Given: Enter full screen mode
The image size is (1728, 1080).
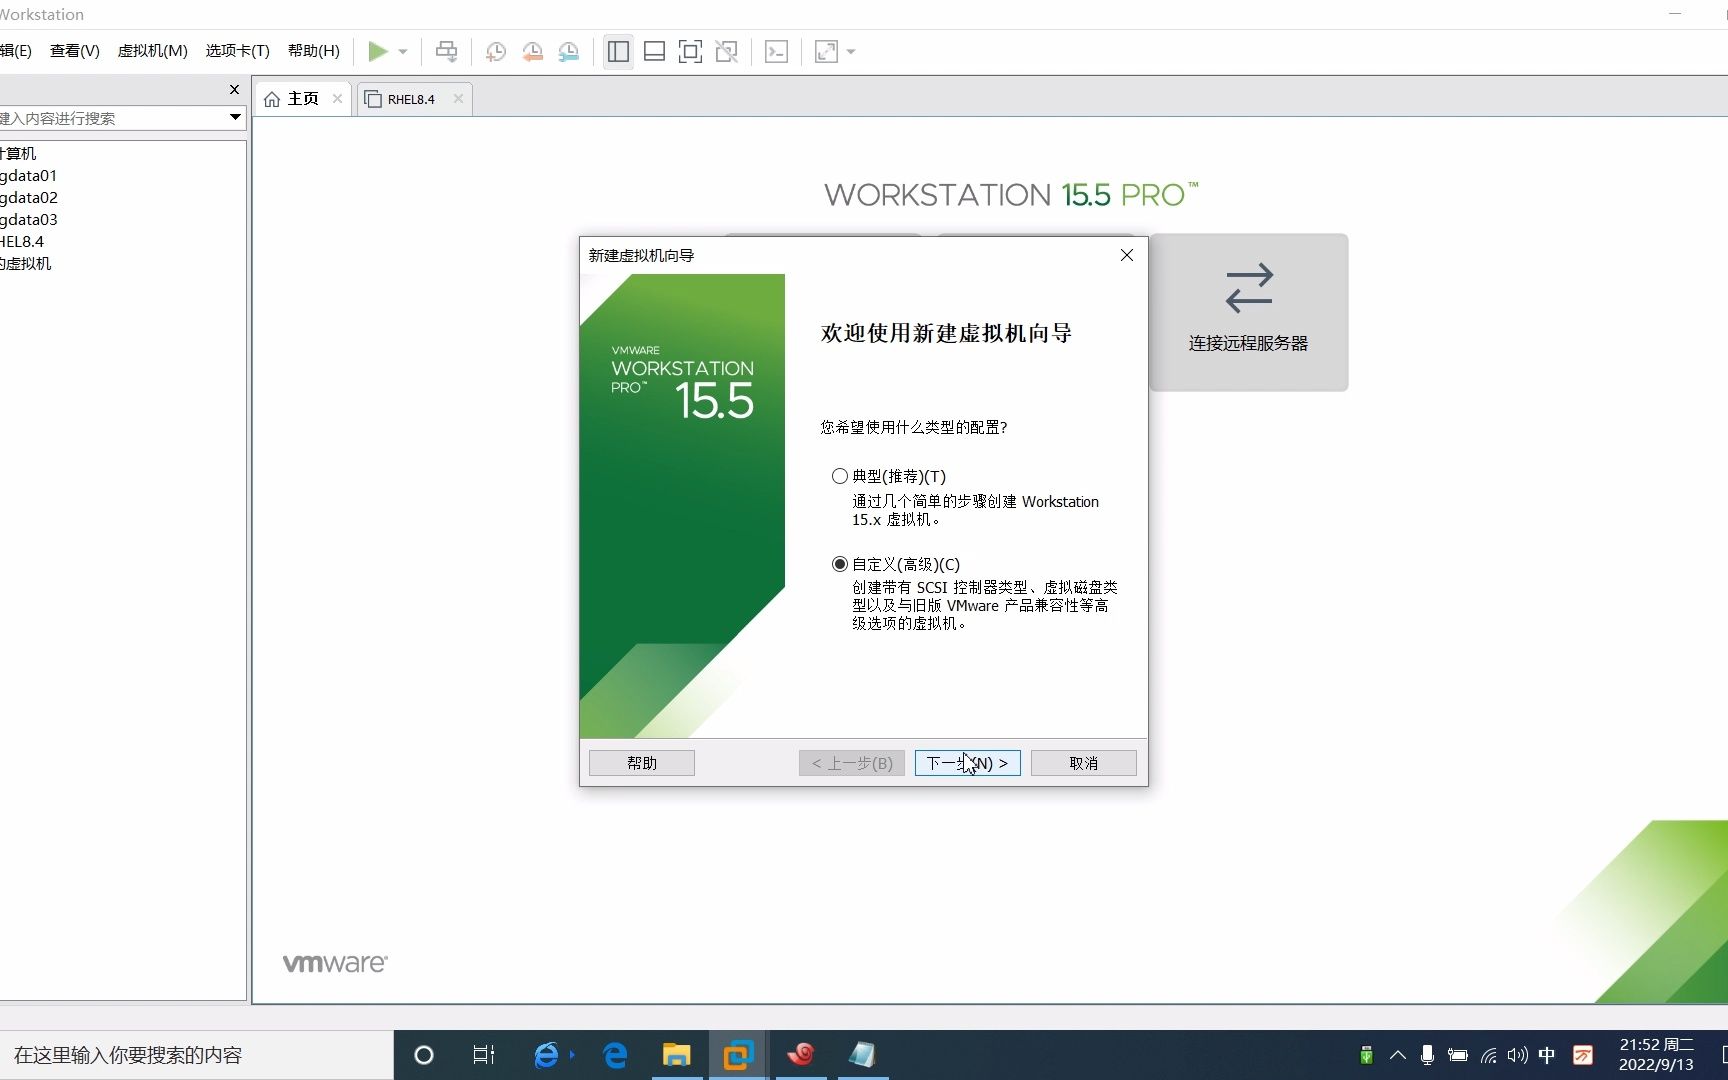Looking at the screenshot, I should (690, 51).
